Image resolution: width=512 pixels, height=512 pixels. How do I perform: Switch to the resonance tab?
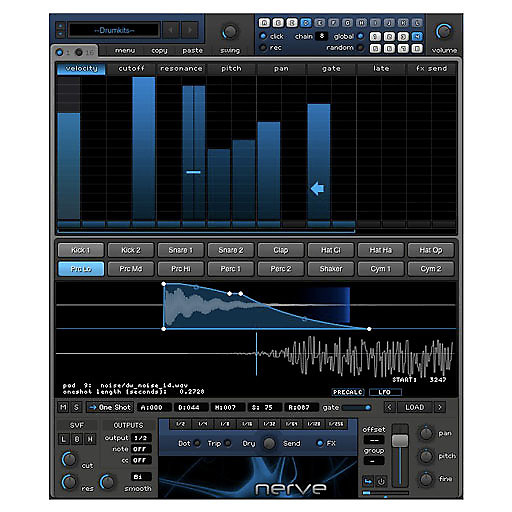181,69
